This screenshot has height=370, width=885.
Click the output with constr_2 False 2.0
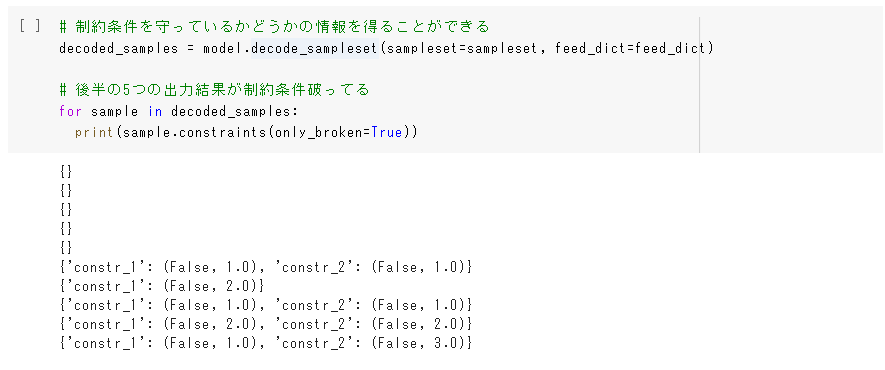[x=265, y=324]
